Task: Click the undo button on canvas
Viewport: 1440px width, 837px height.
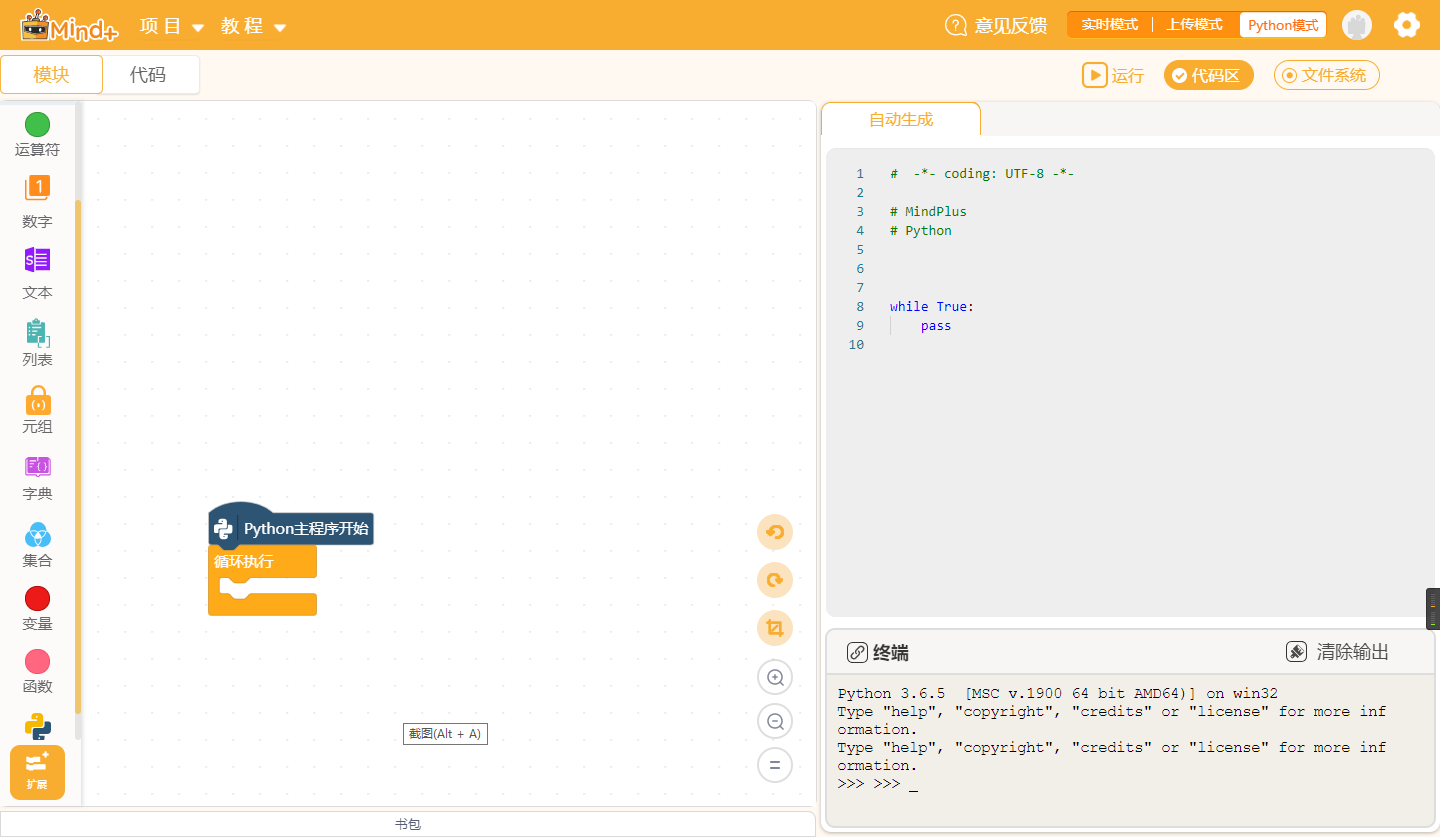Action: pos(775,532)
